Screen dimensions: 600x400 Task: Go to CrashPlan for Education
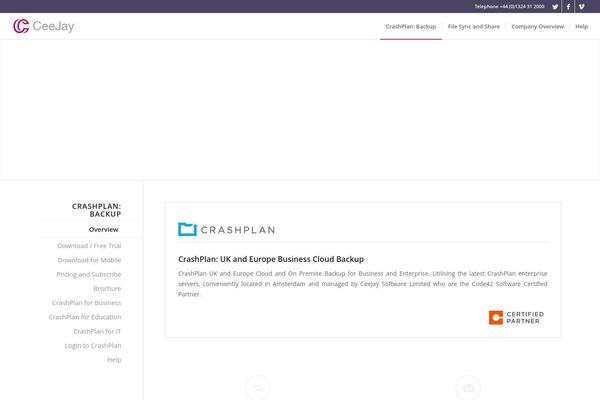click(85, 317)
